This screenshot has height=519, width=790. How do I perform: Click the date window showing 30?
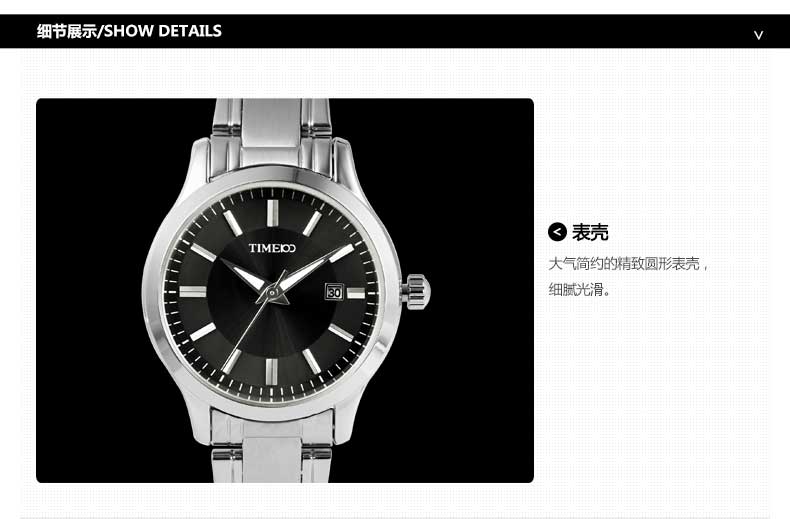pyautogui.click(x=334, y=292)
